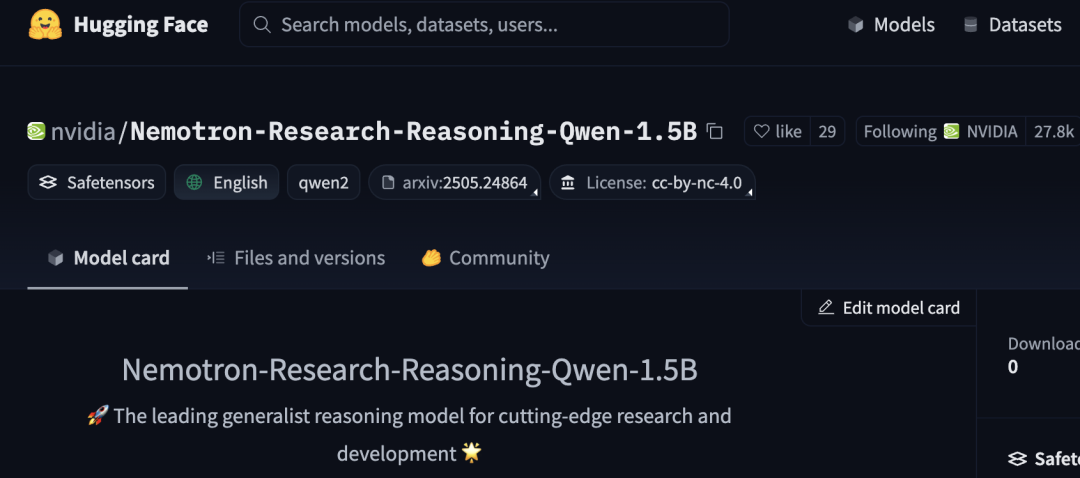Click the document icon in arxiv tag
1080x478 pixels.
pyautogui.click(x=388, y=183)
